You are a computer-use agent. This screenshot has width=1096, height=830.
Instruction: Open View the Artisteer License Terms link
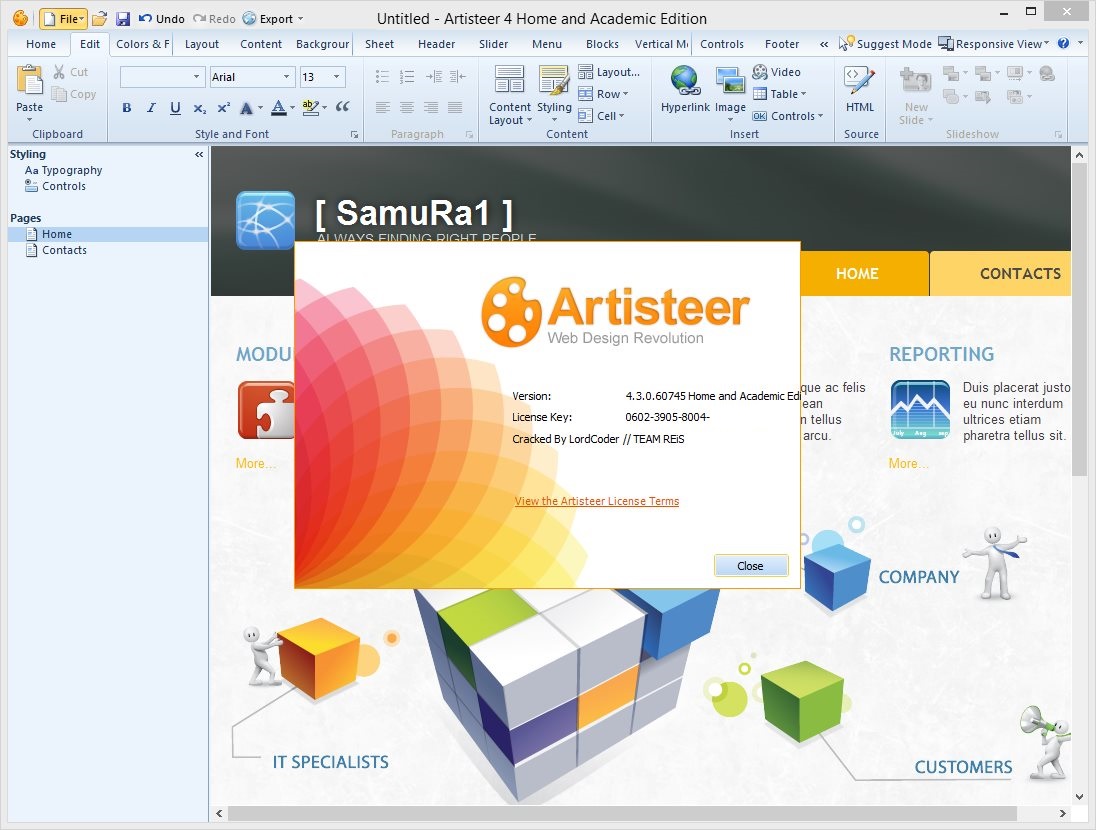point(597,501)
